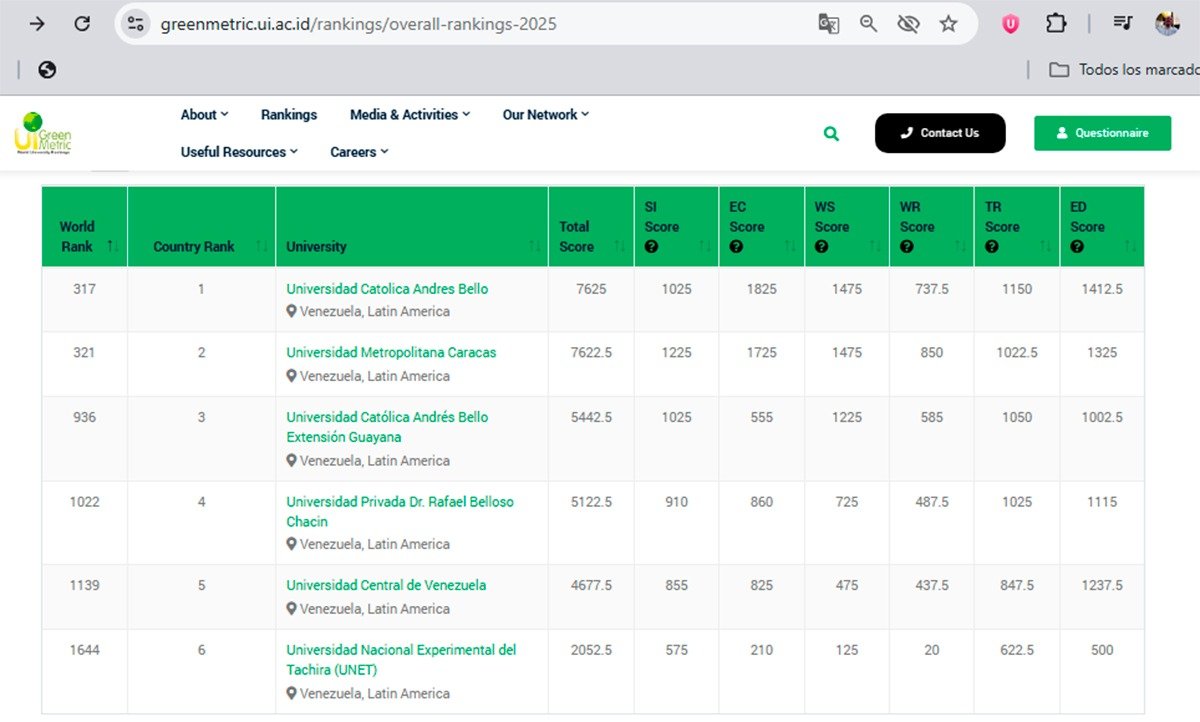
Task: Select total score 7622.5
Action: (x=591, y=353)
